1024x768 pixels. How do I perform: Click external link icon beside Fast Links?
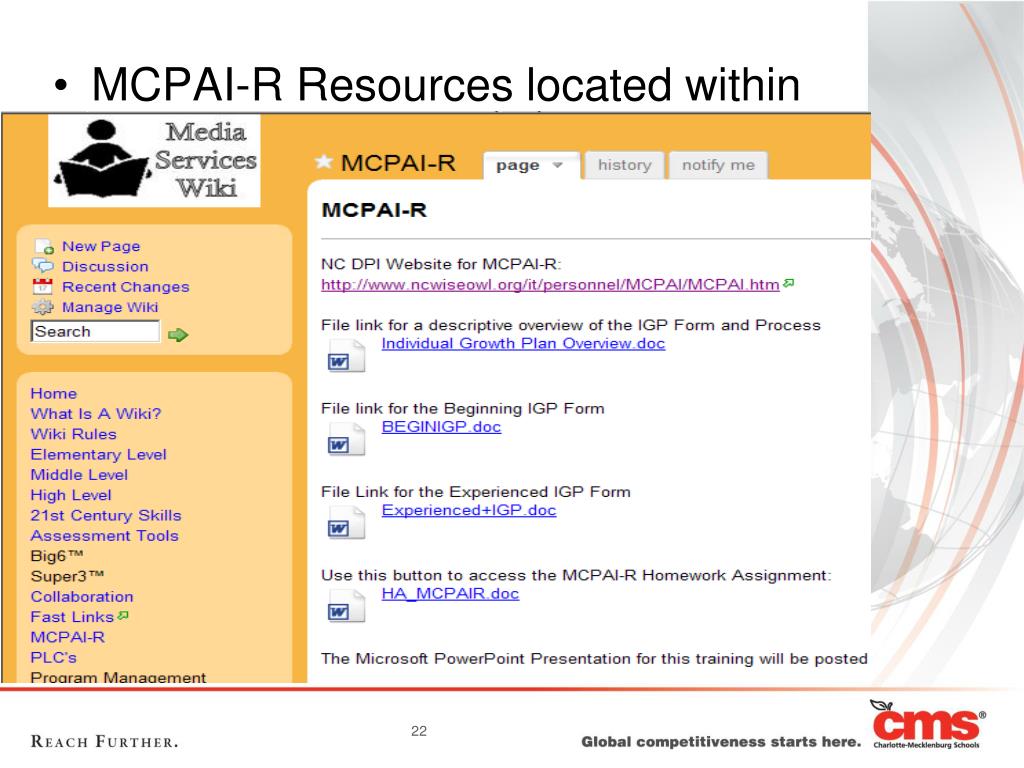[x=123, y=615]
